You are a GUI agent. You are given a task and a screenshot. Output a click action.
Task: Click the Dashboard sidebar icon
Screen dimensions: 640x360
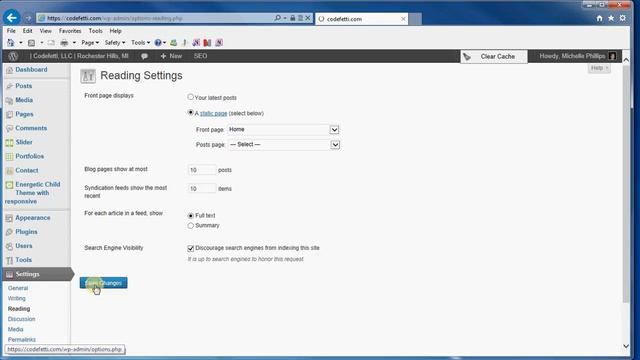coord(9,70)
